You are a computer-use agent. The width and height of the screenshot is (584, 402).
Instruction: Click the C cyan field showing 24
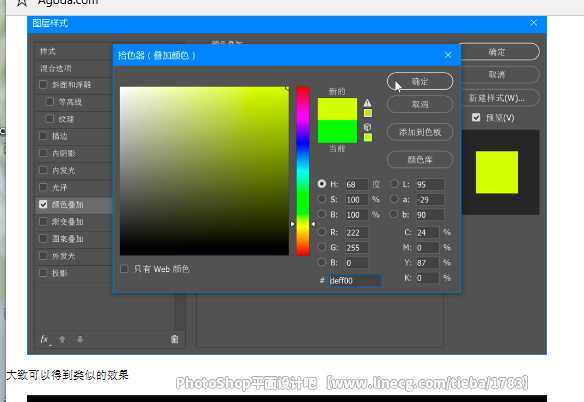pos(428,232)
